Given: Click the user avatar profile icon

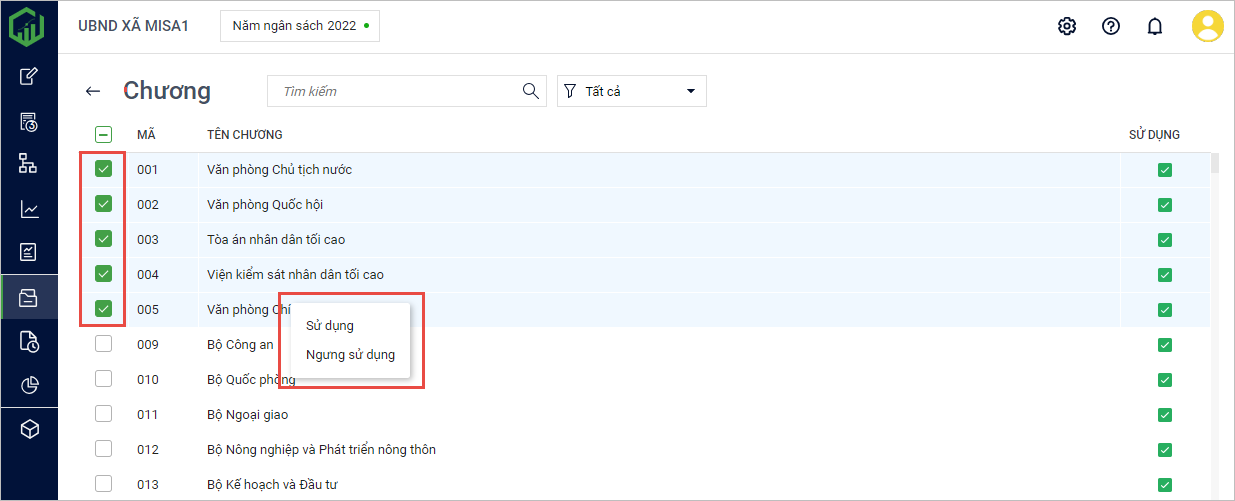Looking at the screenshot, I should [1207, 26].
